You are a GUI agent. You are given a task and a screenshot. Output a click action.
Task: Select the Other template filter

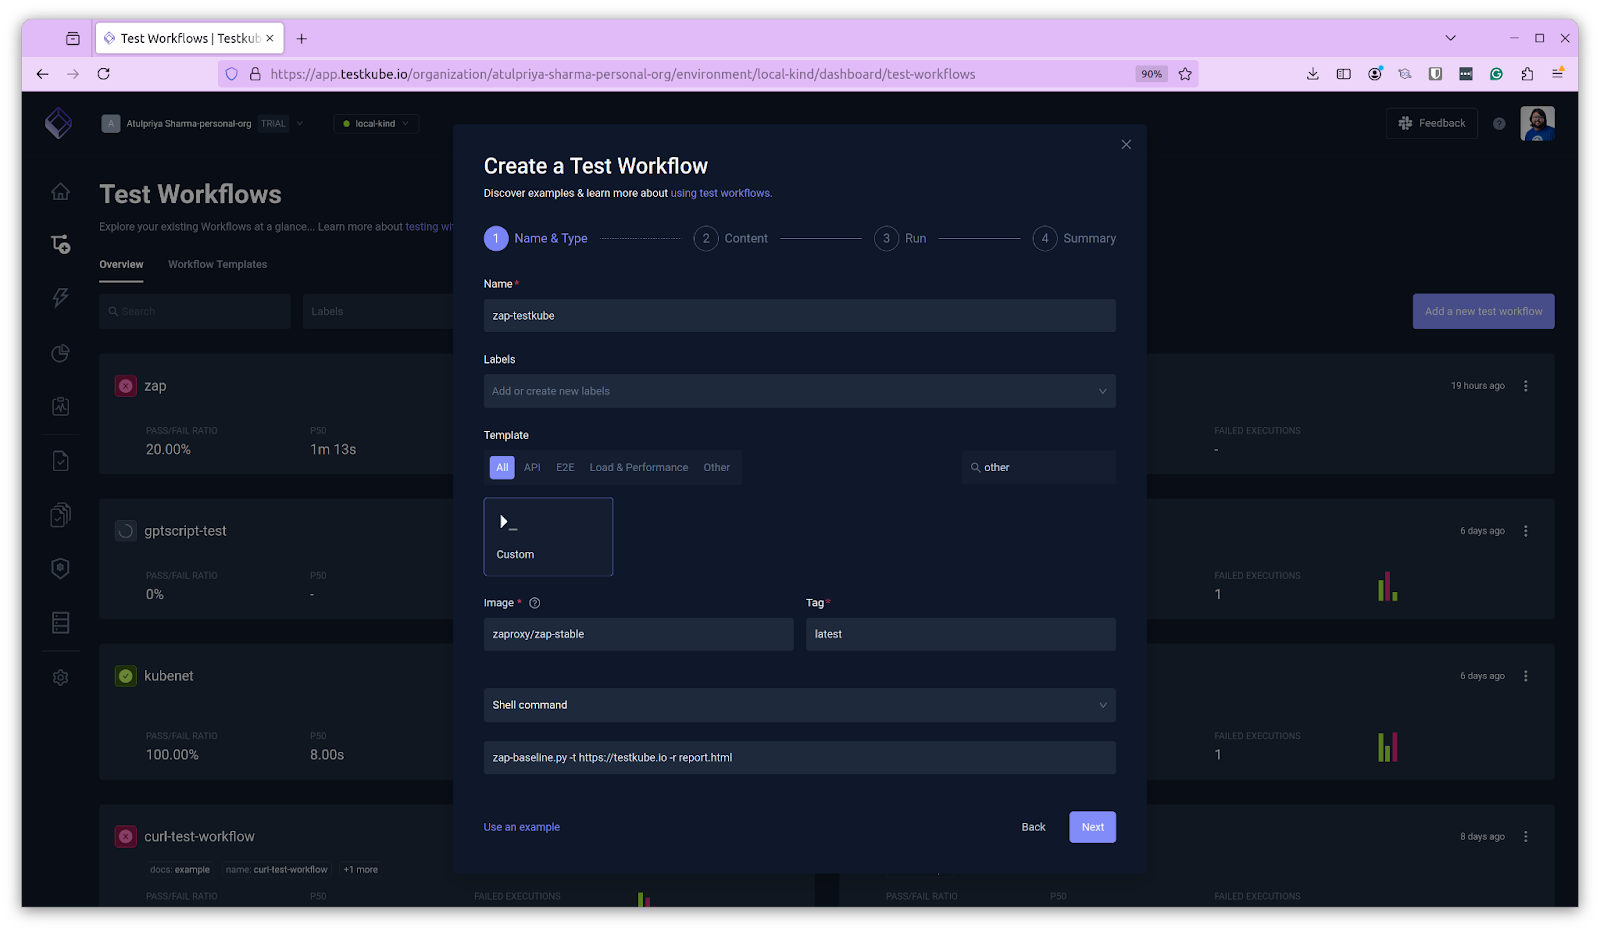coord(716,467)
